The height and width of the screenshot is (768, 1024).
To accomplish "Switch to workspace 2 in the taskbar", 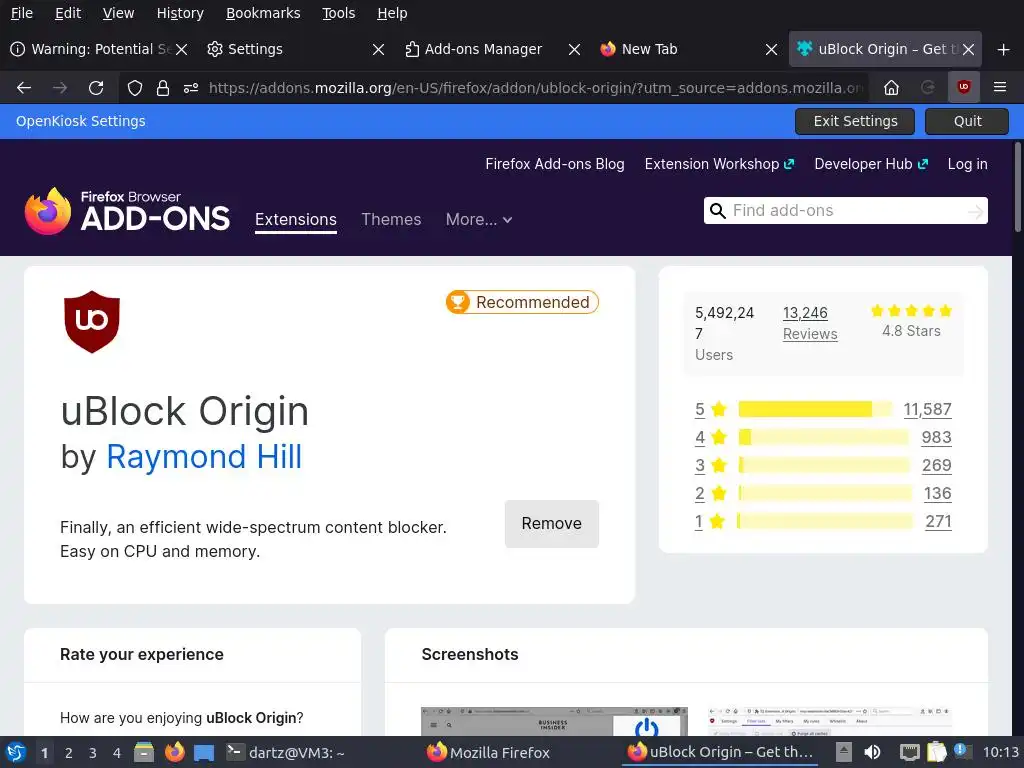I will click(x=69, y=753).
